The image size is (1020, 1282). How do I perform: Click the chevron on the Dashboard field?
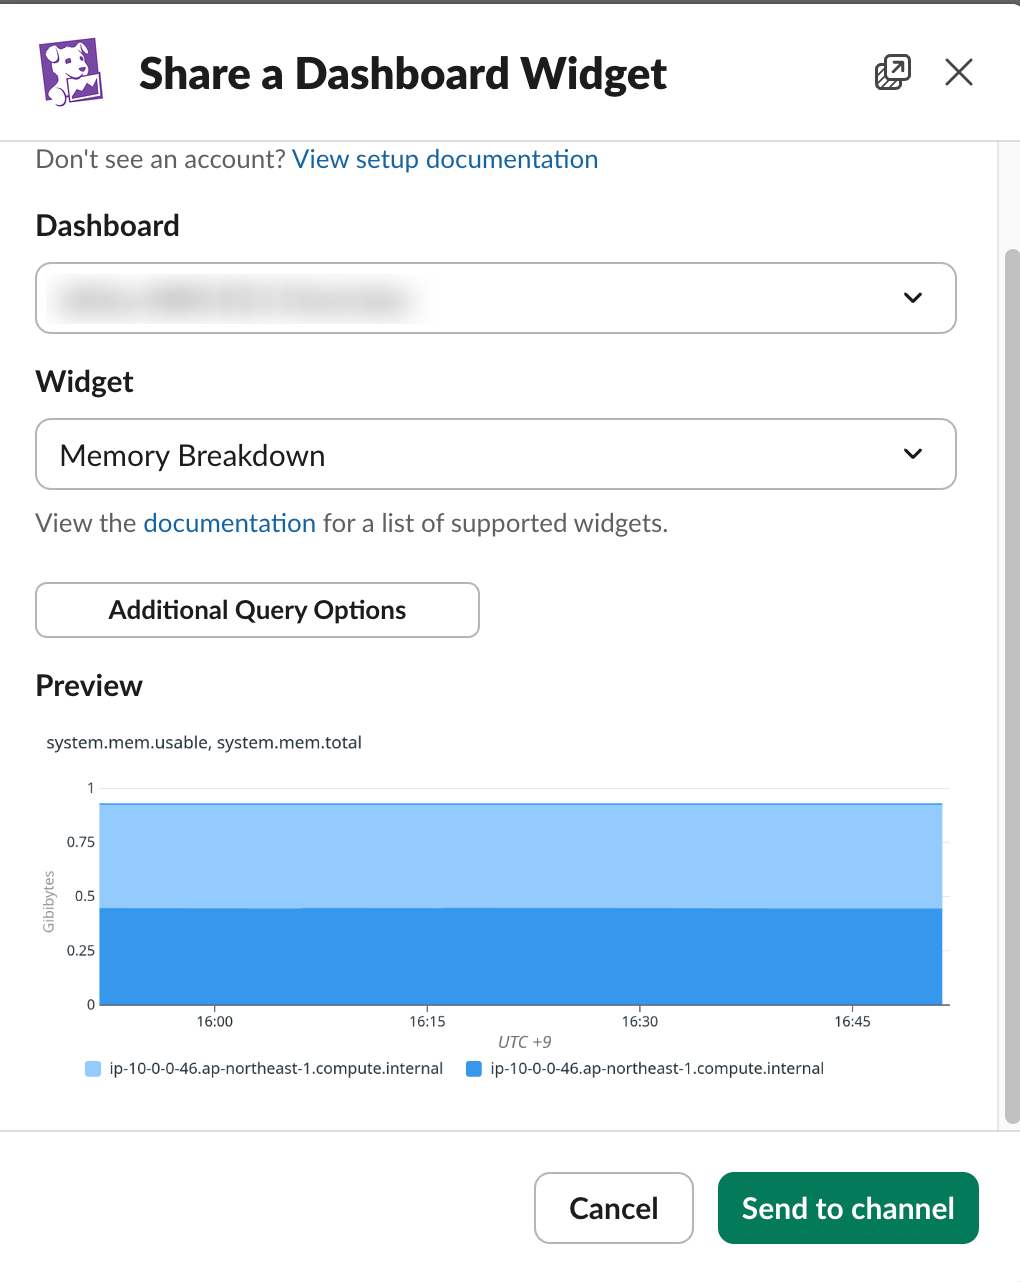[912, 297]
